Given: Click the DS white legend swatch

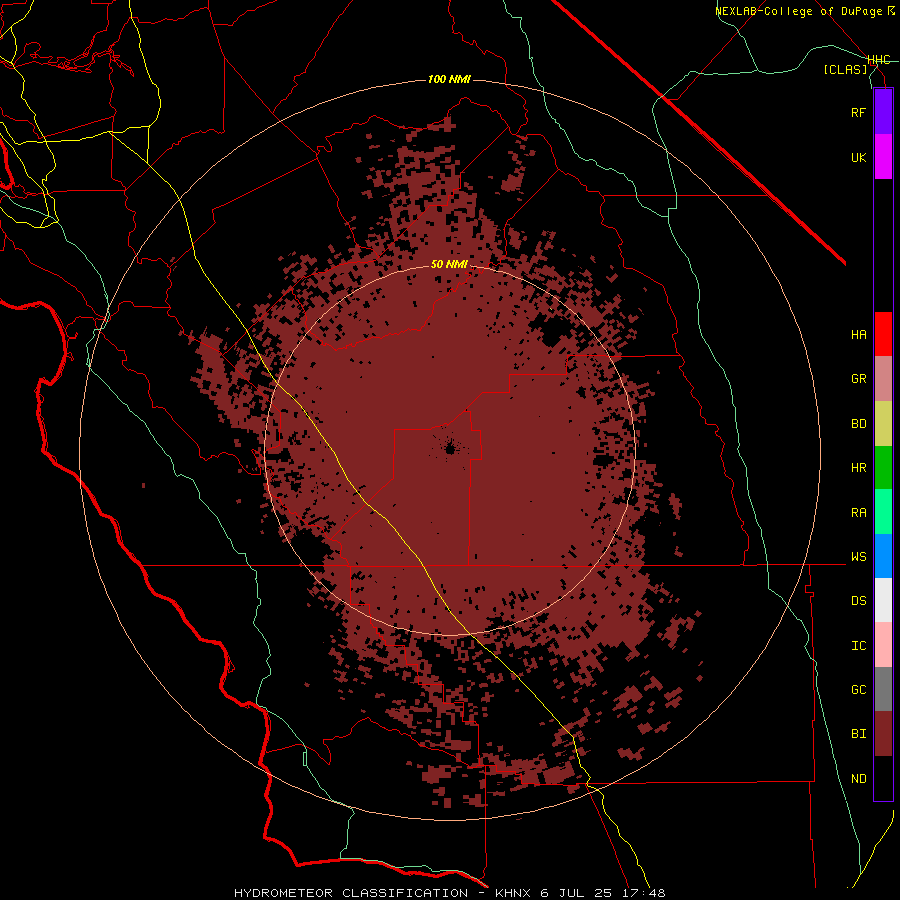Looking at the screenshot, I should point(883,600).
